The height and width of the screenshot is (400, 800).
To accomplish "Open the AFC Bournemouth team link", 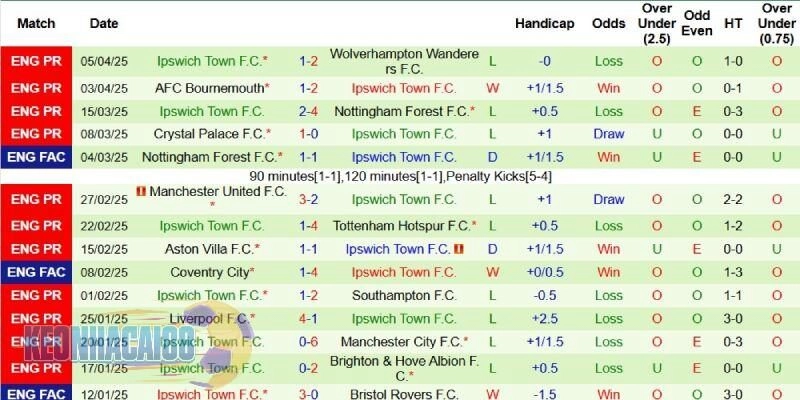I will point(210,88).
